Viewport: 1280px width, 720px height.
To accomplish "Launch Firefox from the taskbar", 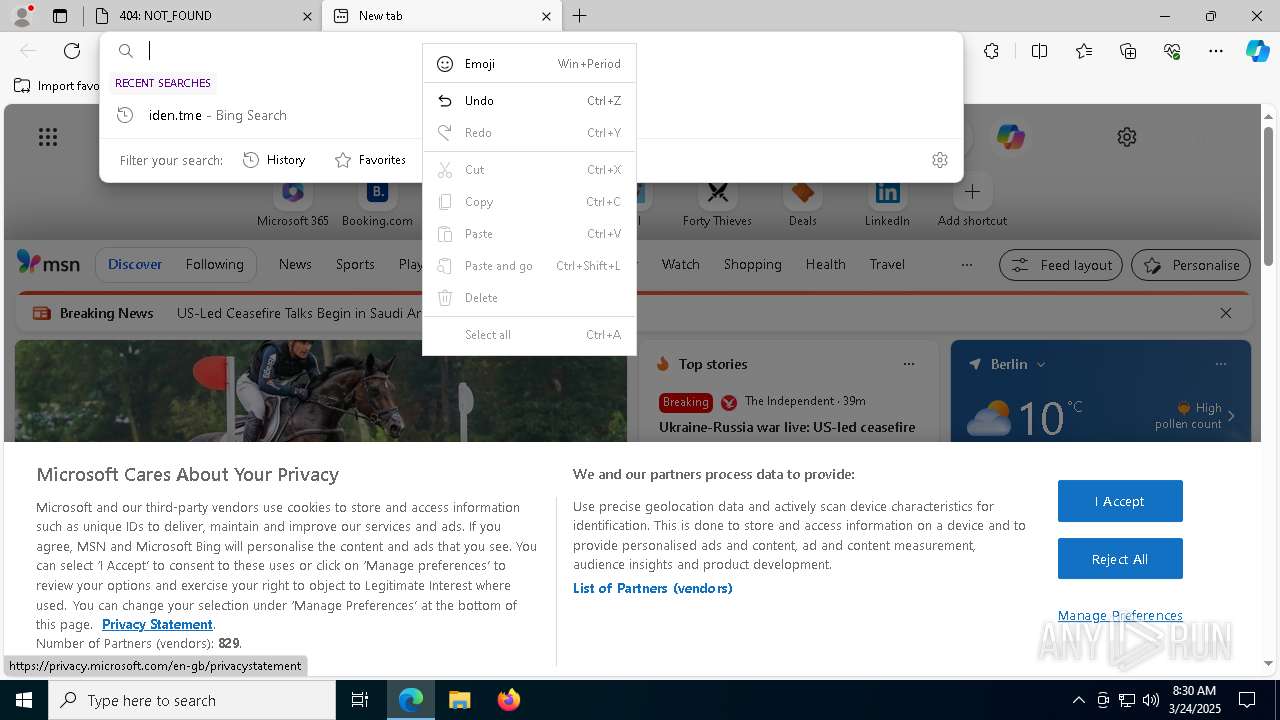I will click(x=508, y=700).
